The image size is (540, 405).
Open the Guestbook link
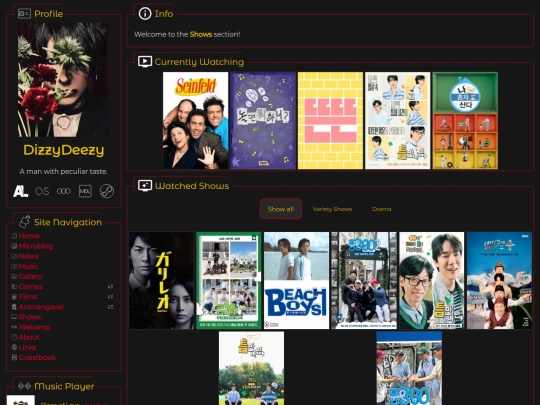tap(37, 357)
